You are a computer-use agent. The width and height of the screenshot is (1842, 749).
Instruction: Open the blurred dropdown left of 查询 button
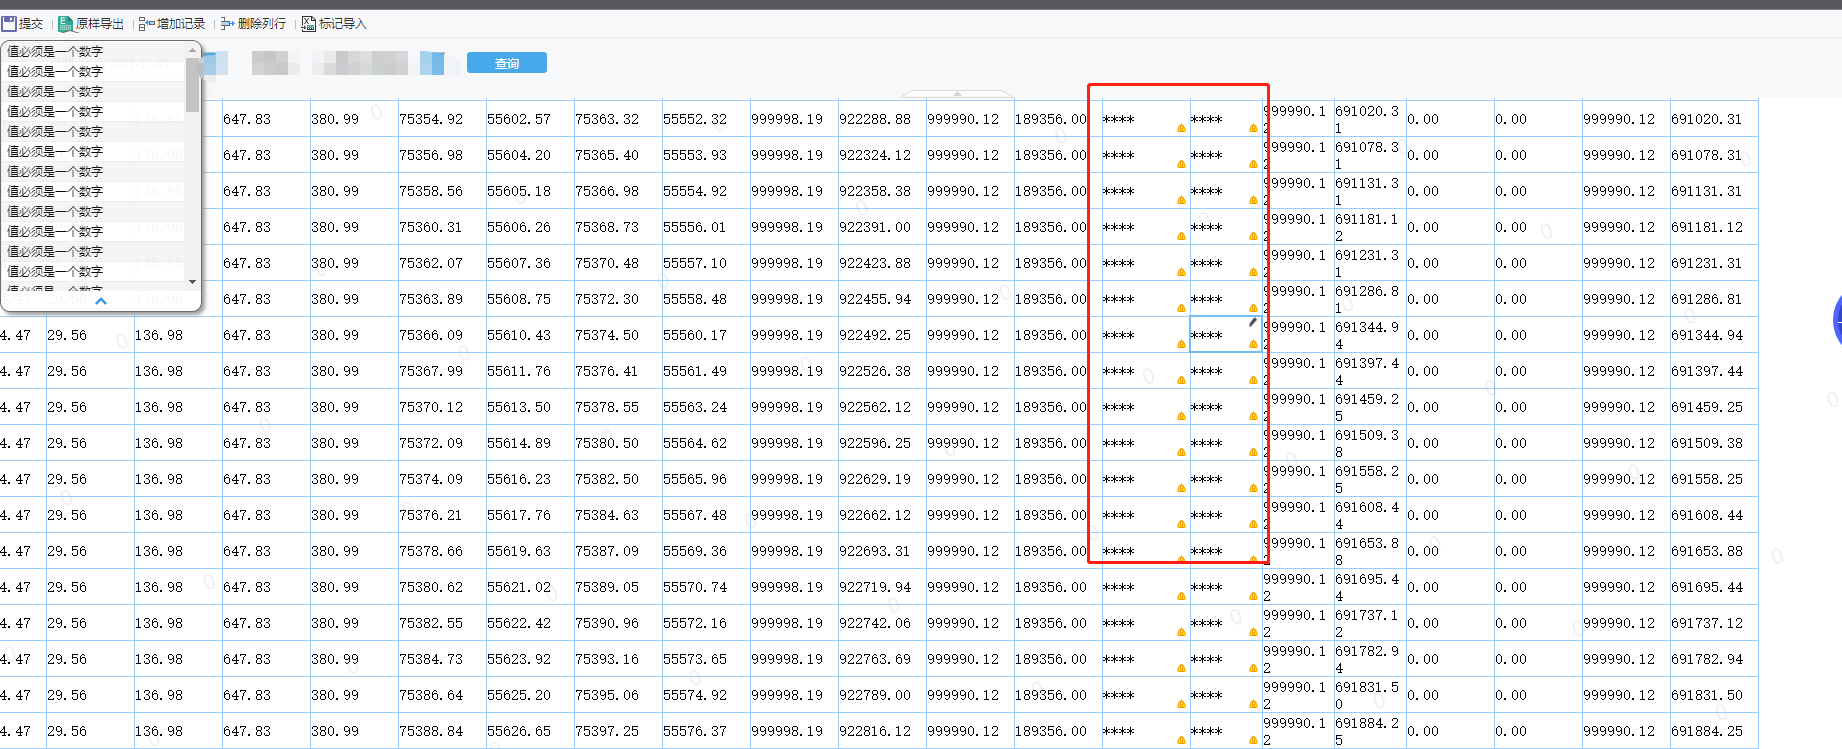(x=432, y=64)
